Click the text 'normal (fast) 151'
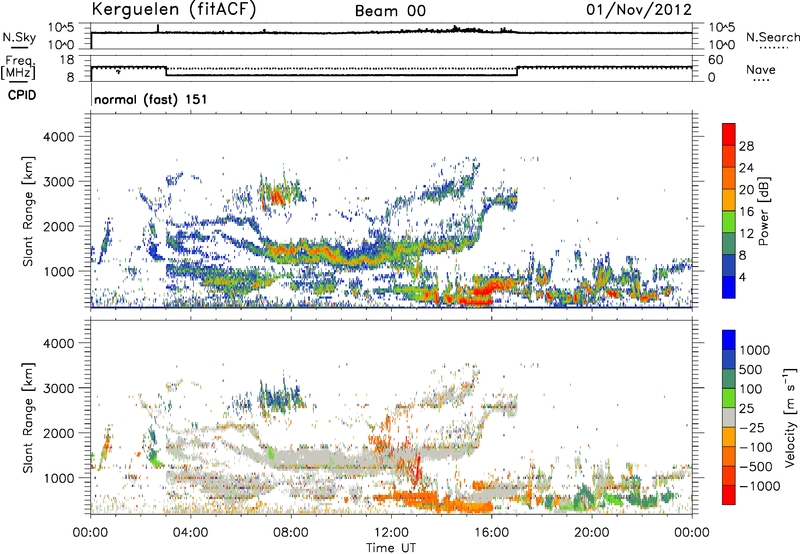This screenshot has height=554, width=800. click(x=151, y=99)
